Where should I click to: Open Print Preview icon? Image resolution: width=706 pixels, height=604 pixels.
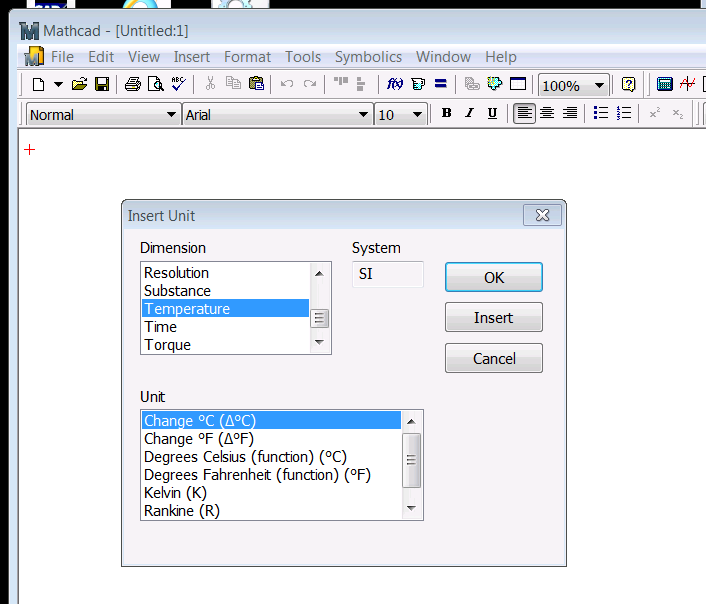pos(156,84)
